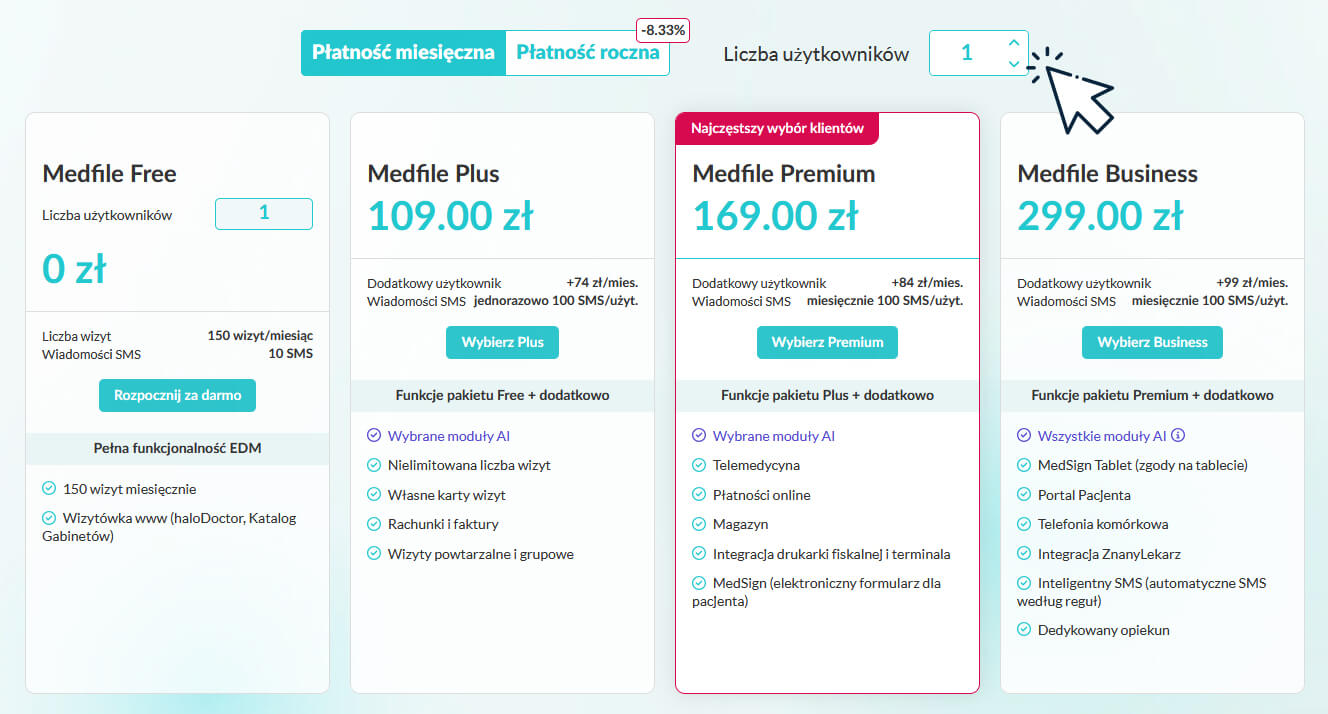This screenshot has height=714, width=1328.
Task: Click the info icon beside Wszystkie moduły AI
Action: pyautogui.click(x=1178, y=436)
